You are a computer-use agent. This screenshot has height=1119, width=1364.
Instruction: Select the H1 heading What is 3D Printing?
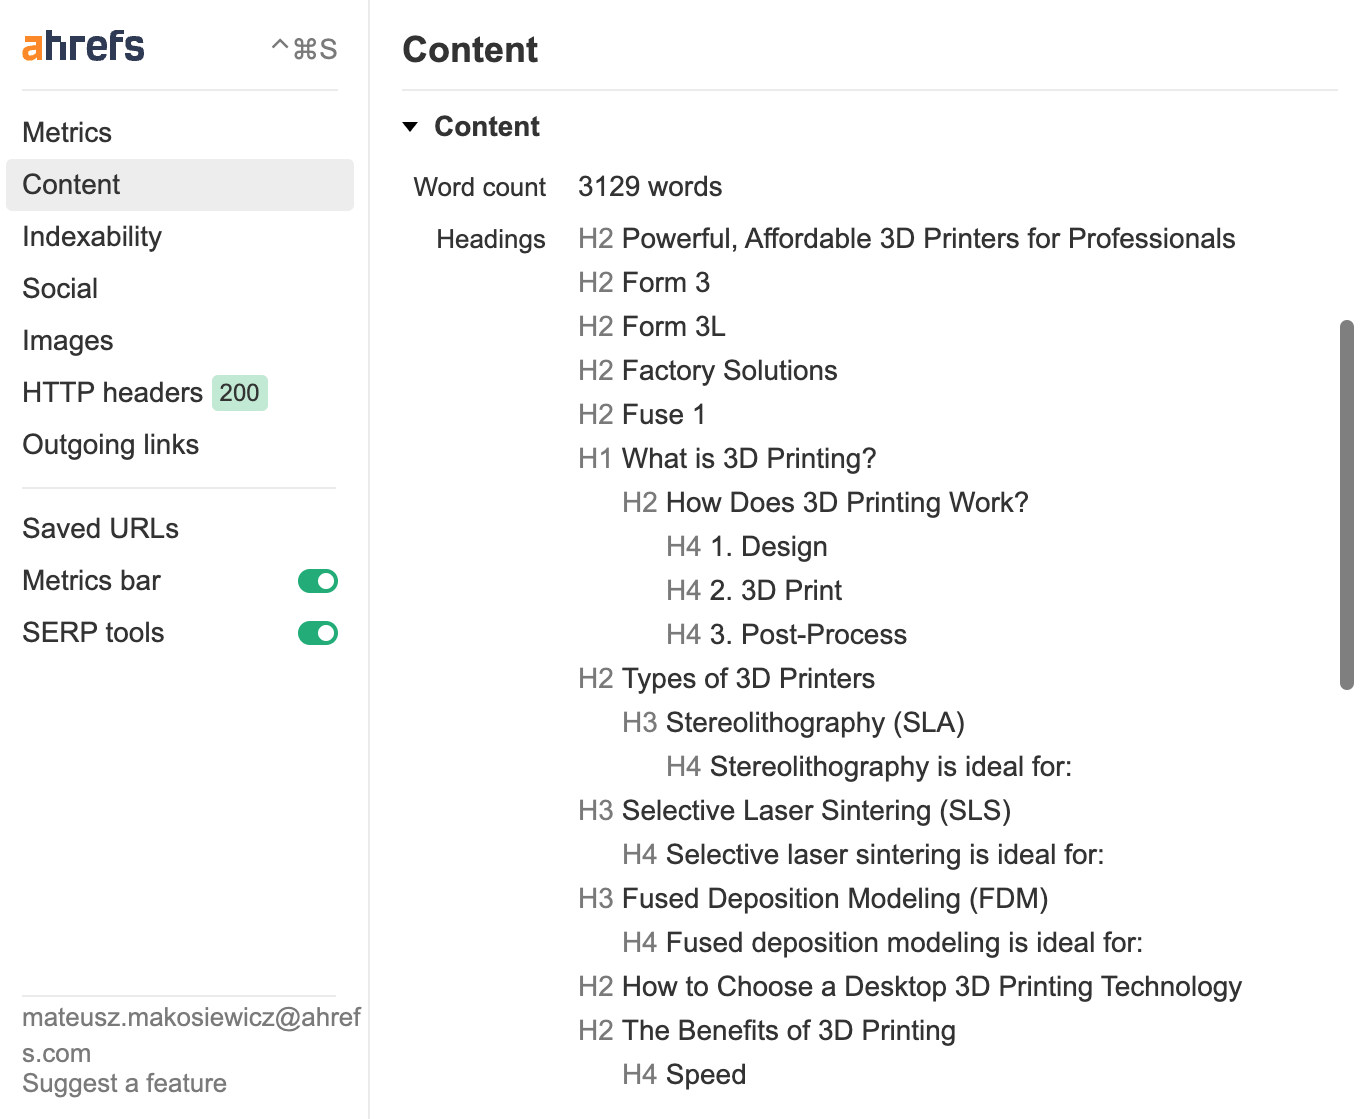click(x=748, y=458)
